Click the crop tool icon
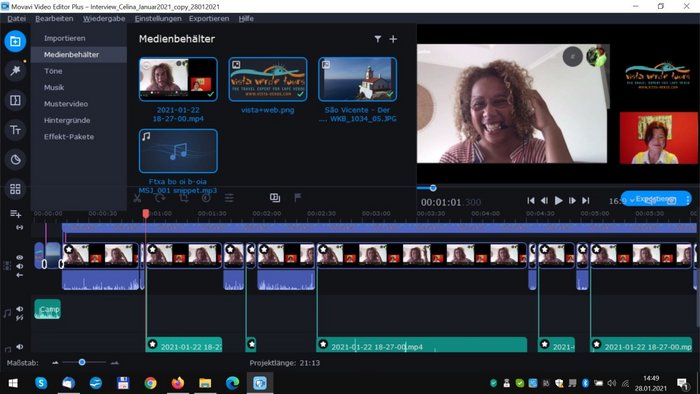The image size is (700, 394). pyautogui.click(x=183, y=198)
